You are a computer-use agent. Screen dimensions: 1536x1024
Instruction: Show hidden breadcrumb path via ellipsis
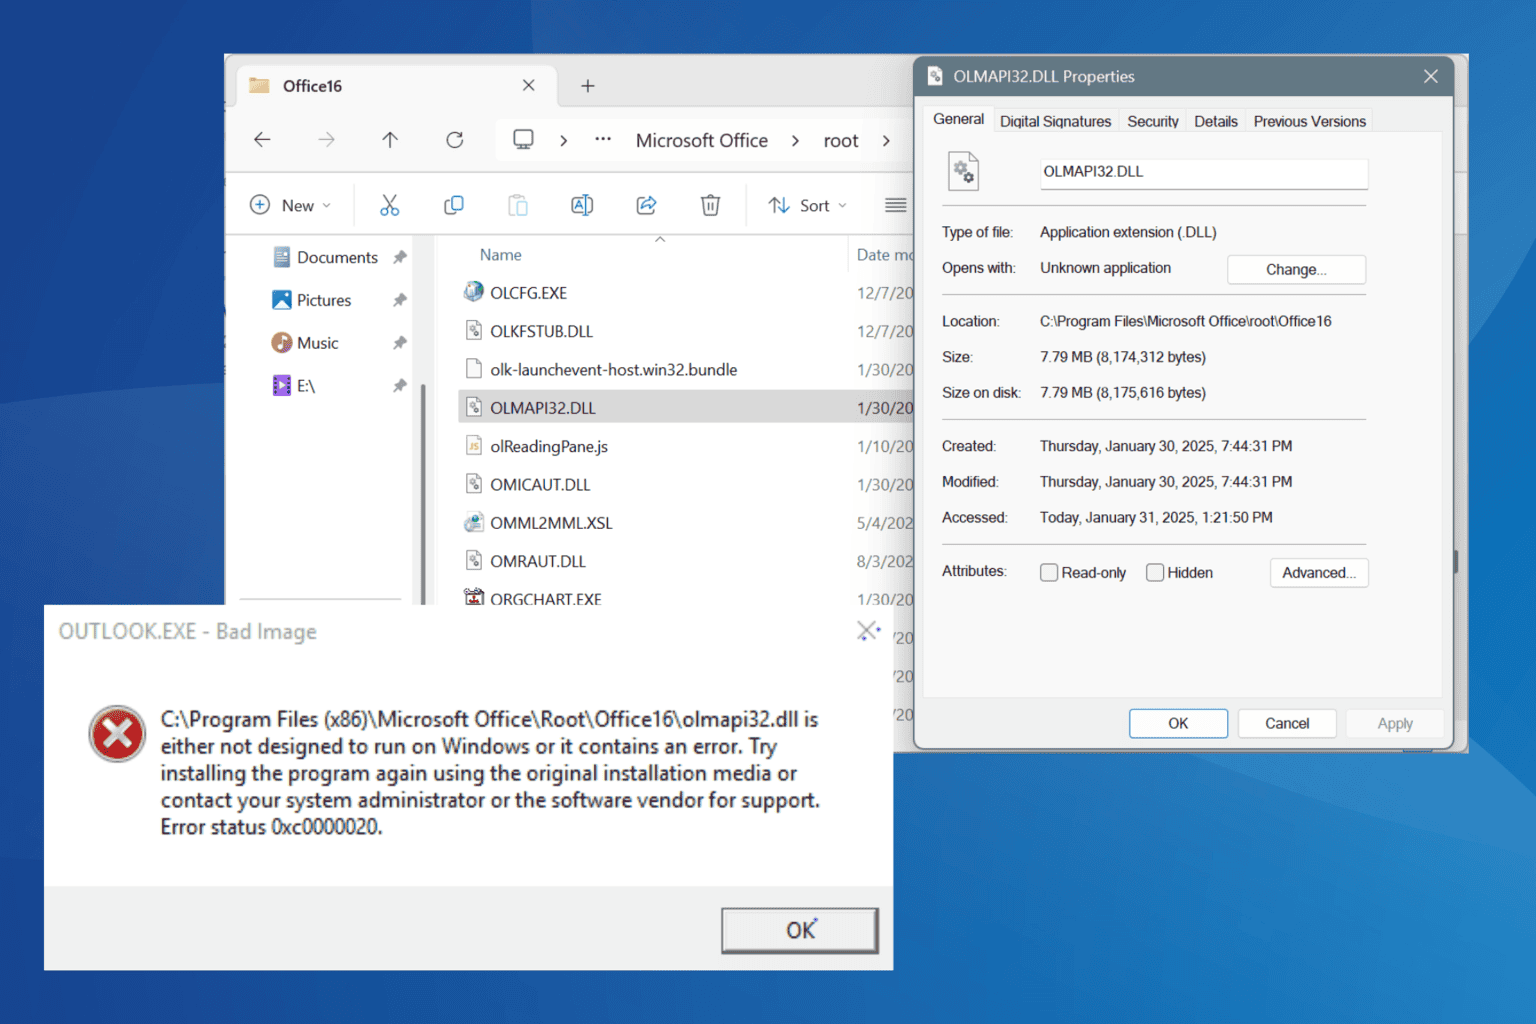tap(603, 140)
